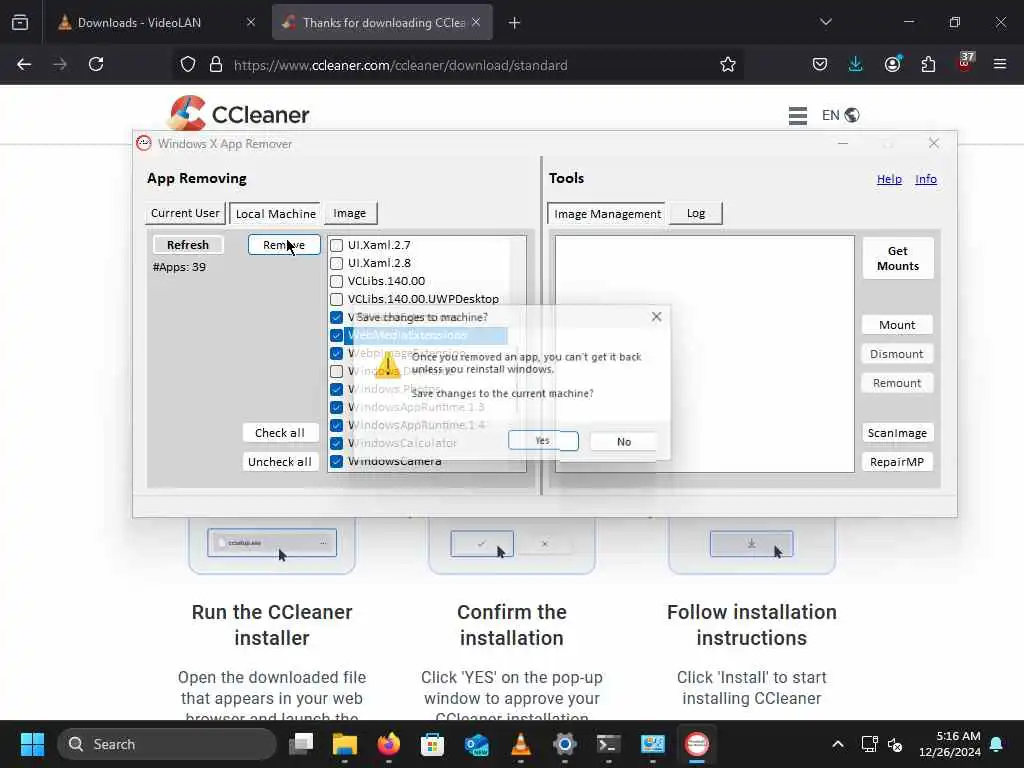Click the site padlock icon
The image size is (1024, 768).
pos(216,65)
